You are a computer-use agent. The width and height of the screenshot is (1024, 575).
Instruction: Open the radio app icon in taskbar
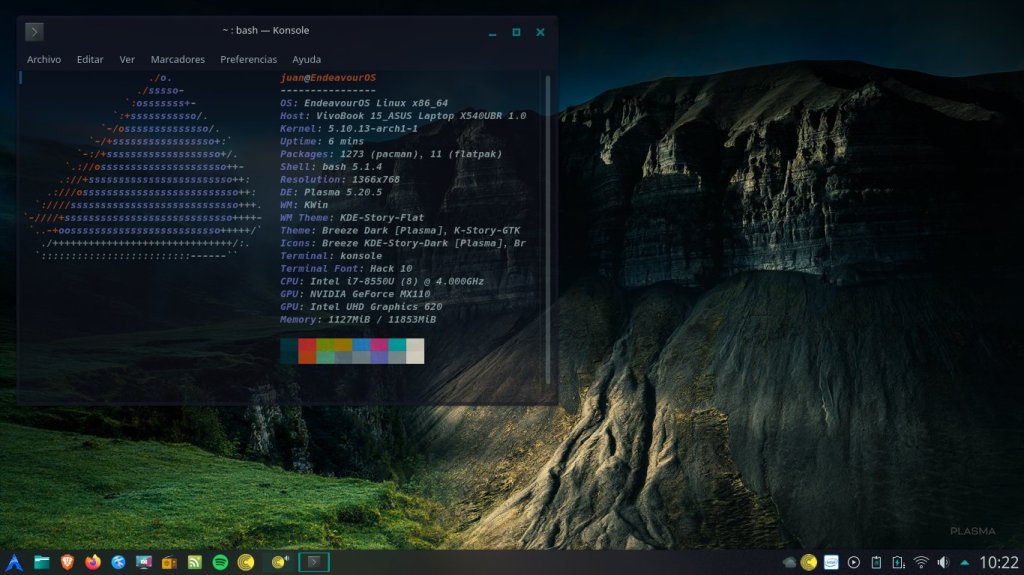point(169,562)
